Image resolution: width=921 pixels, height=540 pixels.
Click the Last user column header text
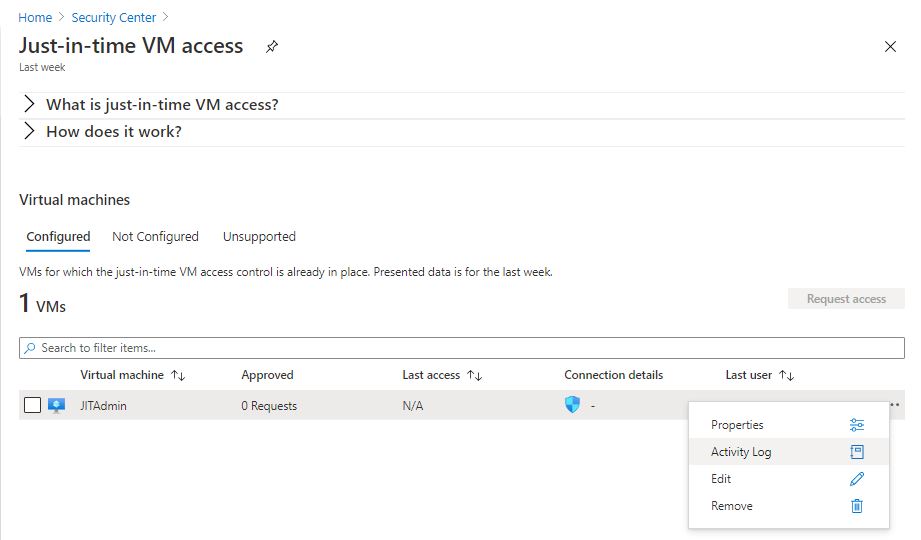coord(748,375)
